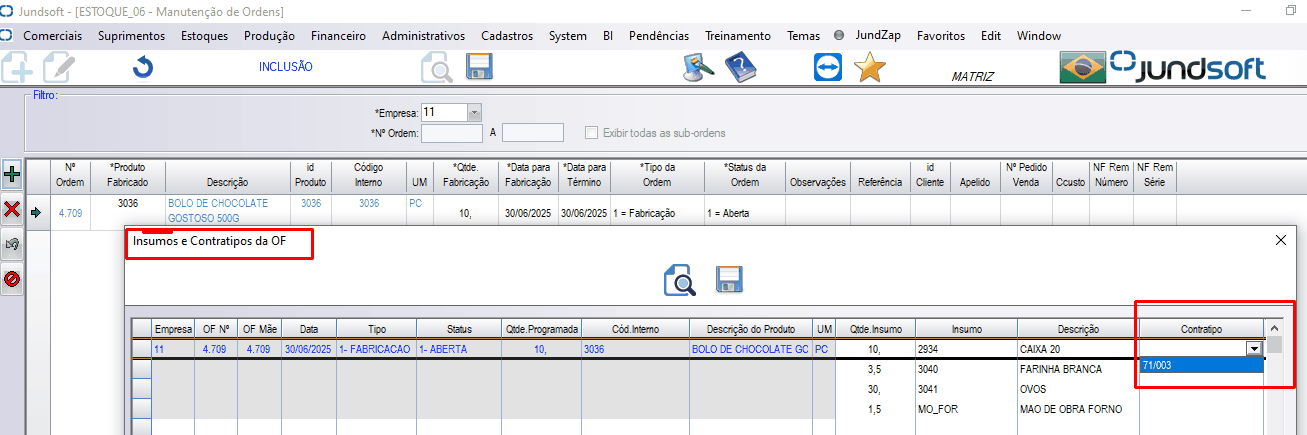Open the Contratipo dropdown arrow
Viewport: 1307px width, 435px height.
click(x=1252, y=348)
